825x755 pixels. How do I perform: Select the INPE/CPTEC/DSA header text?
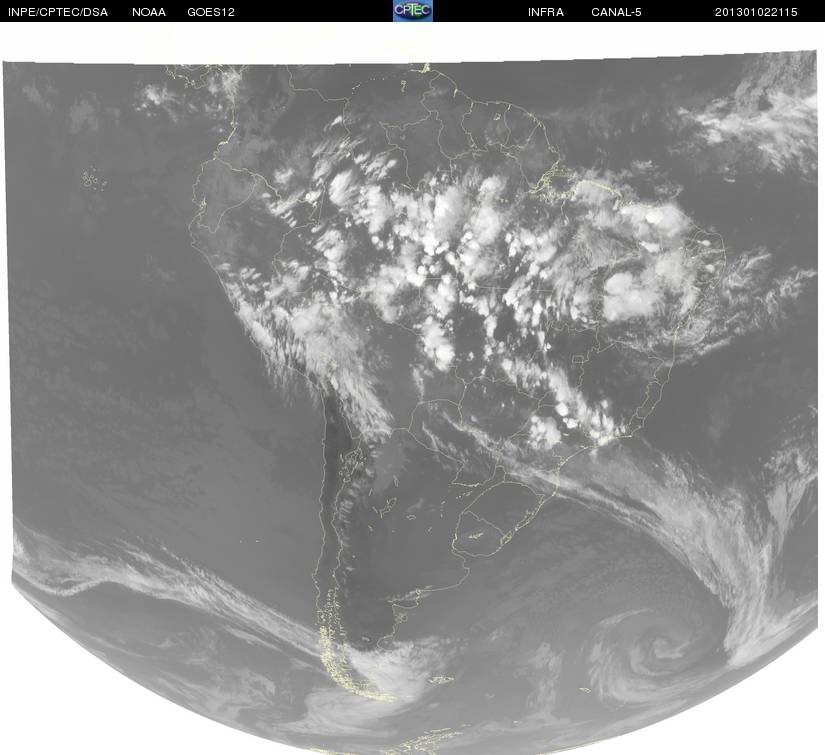(58, 12)
